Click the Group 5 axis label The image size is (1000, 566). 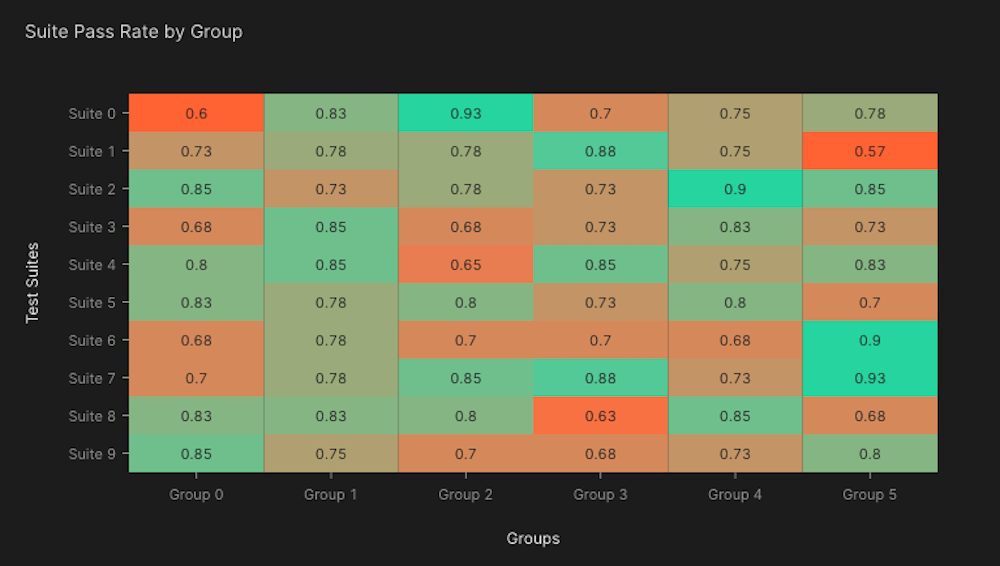pos(870,495)
